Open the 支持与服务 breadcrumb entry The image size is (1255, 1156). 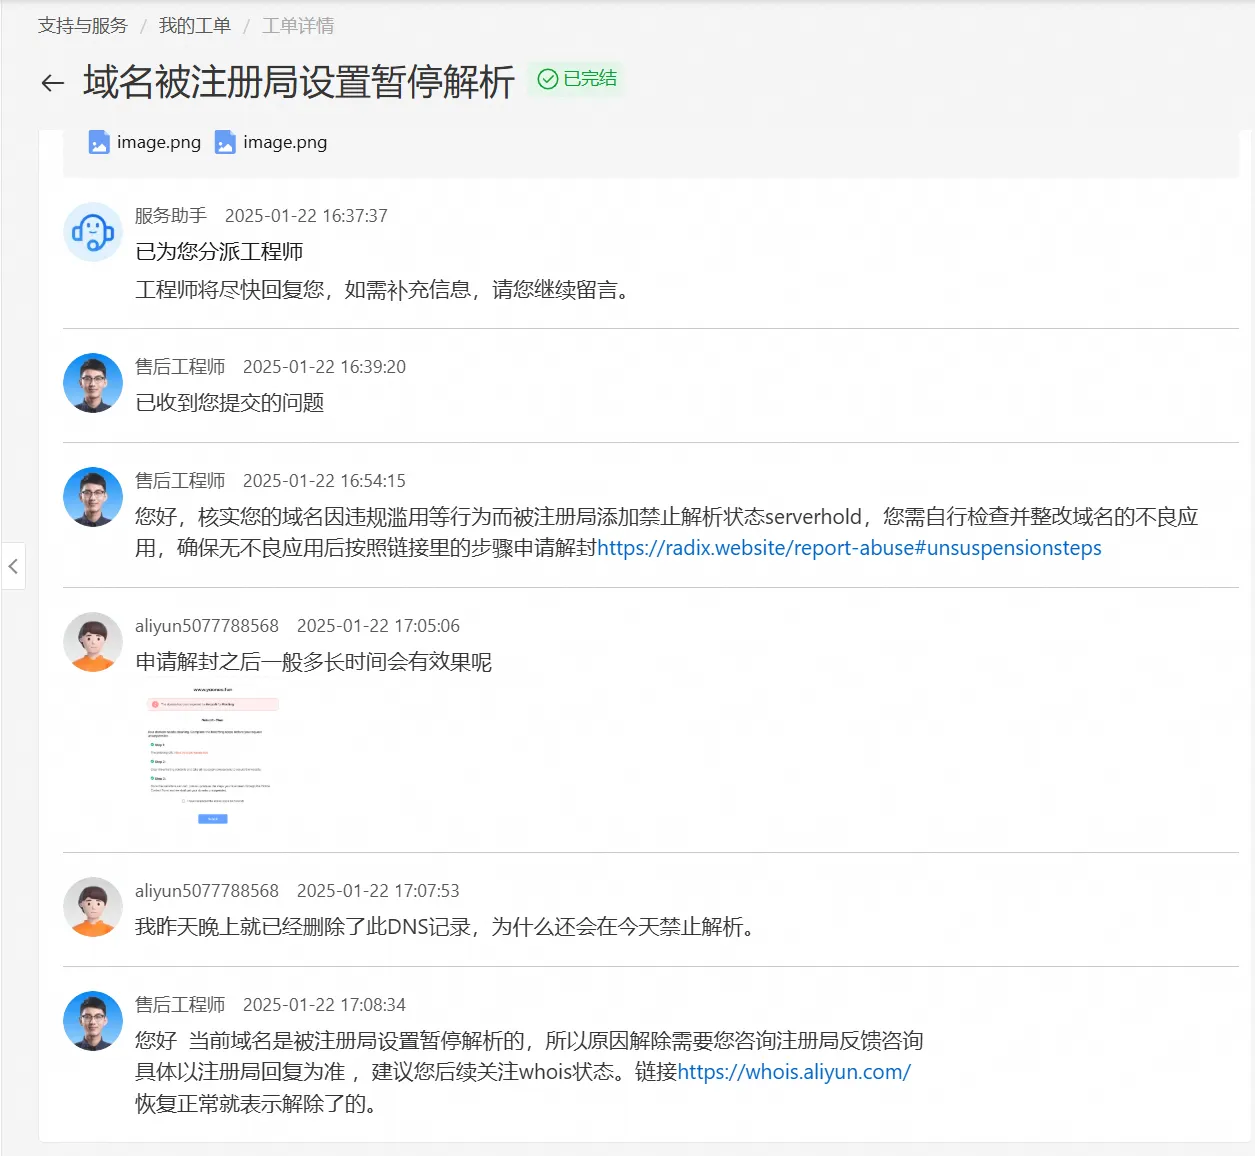82,25
